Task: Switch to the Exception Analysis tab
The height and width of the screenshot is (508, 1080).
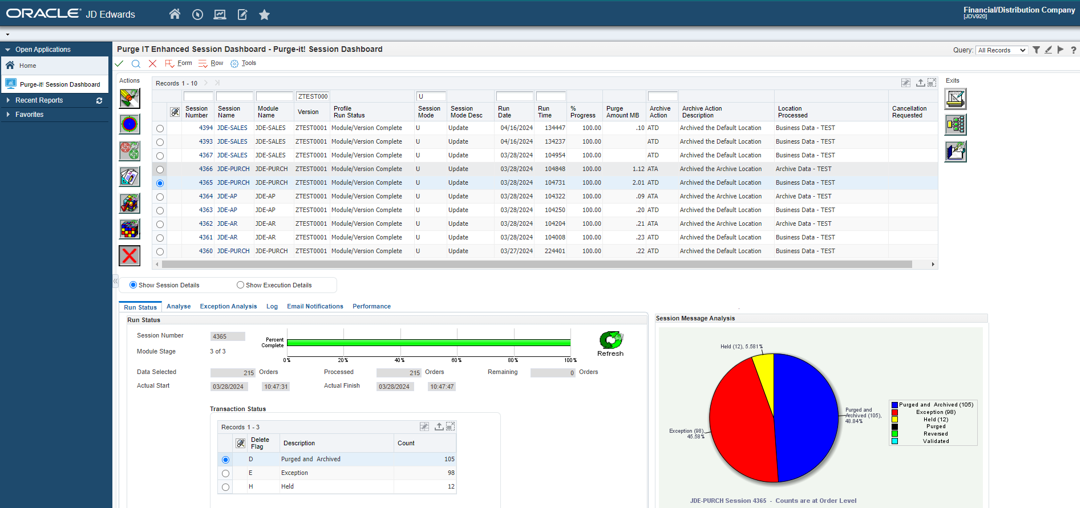Action: 228,307
